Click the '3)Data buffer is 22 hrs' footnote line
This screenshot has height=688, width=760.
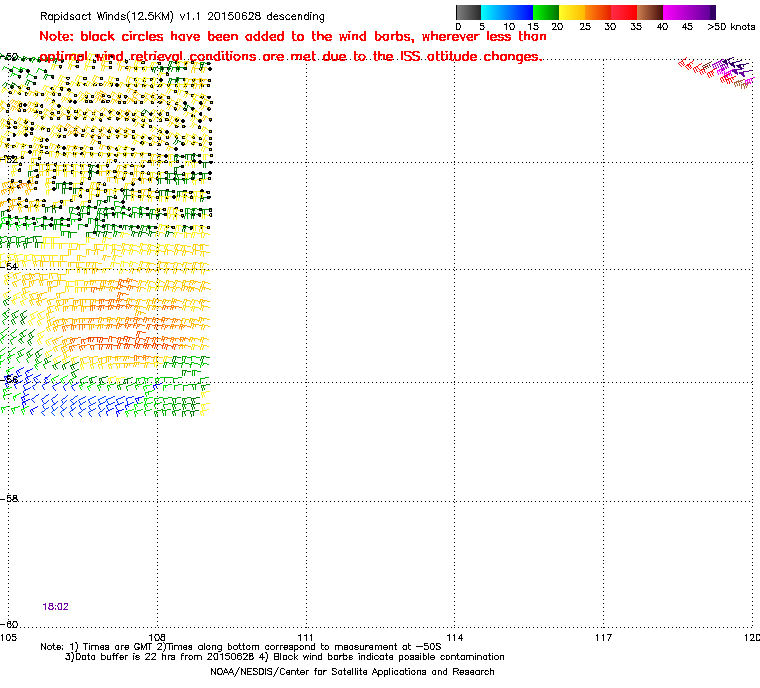[x=285, y=657]
